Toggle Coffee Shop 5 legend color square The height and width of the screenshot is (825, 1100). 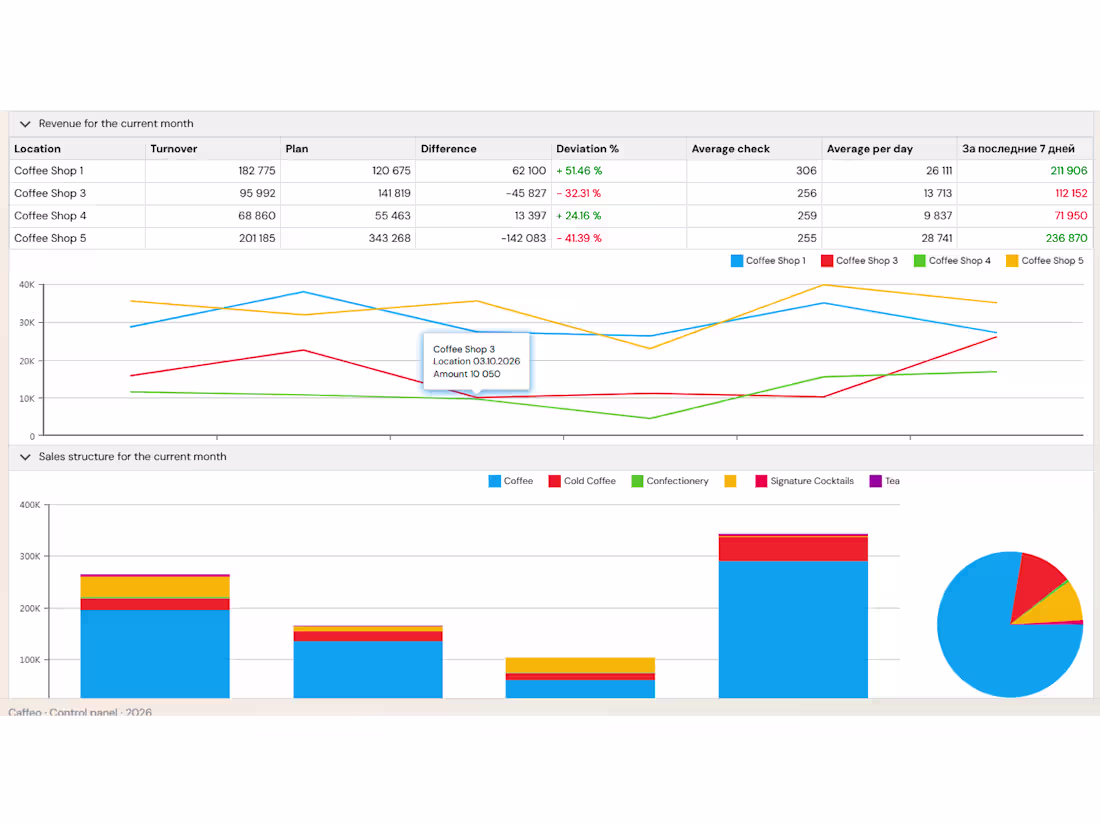[1012, 261]
